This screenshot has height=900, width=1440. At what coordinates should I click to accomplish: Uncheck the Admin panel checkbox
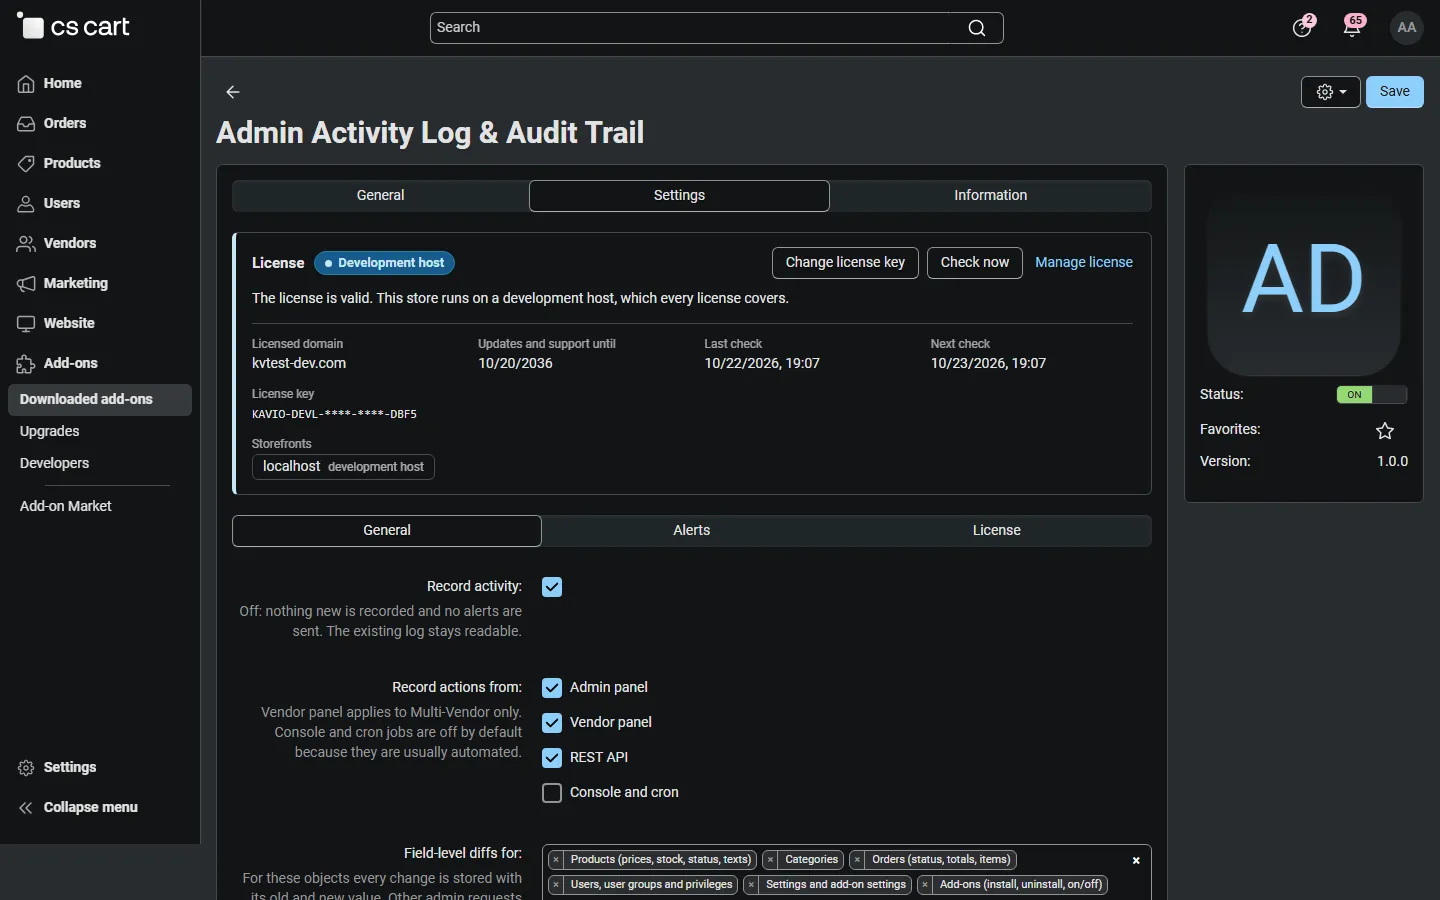pos(552,688)
